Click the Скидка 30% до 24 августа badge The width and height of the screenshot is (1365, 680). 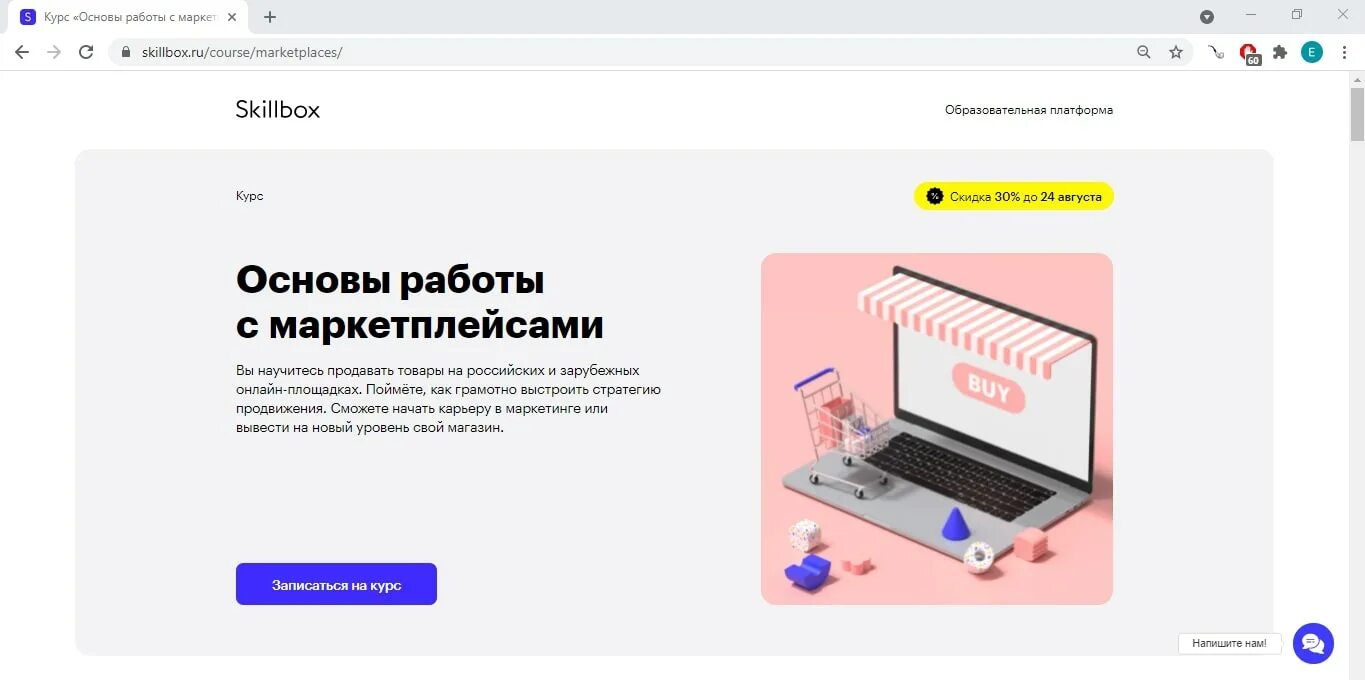[x=1014, y=196]
